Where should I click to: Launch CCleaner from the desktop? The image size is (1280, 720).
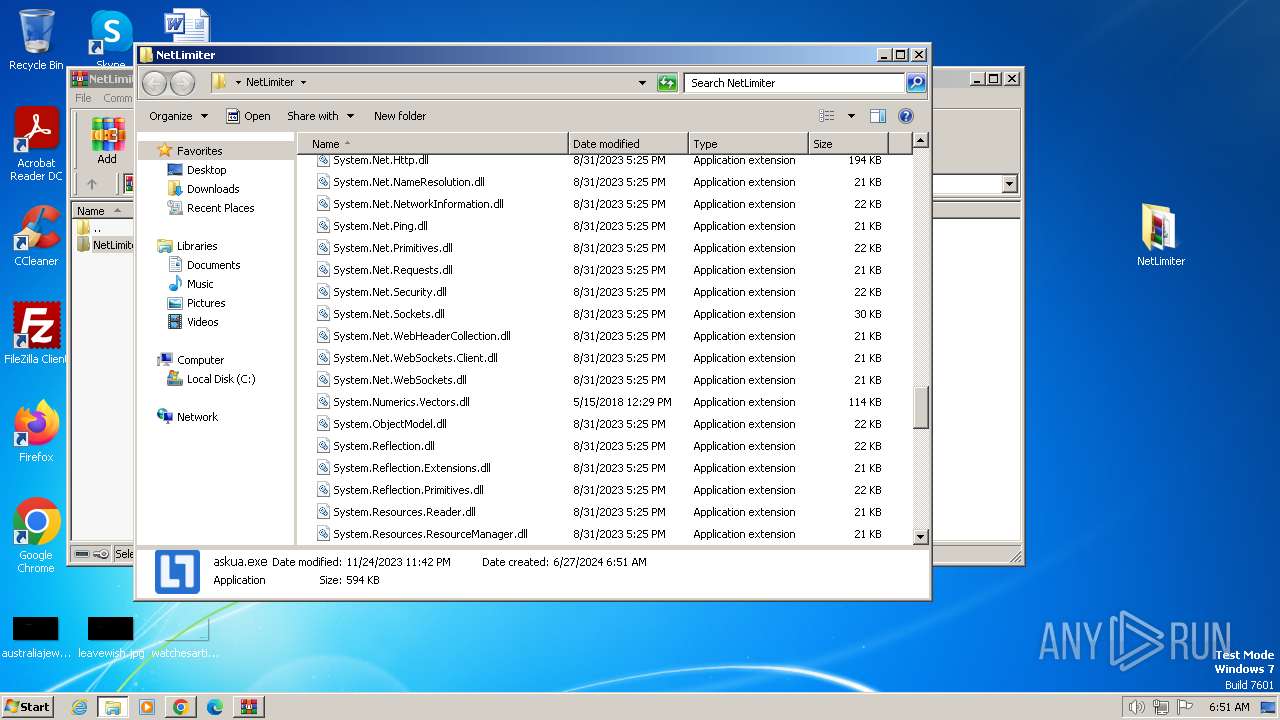(x=36, y=236)
